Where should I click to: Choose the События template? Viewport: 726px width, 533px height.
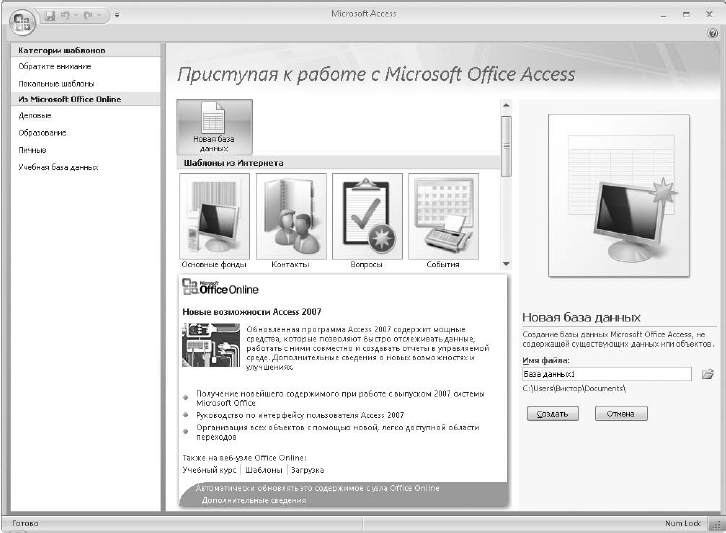[x=443, y=221]
